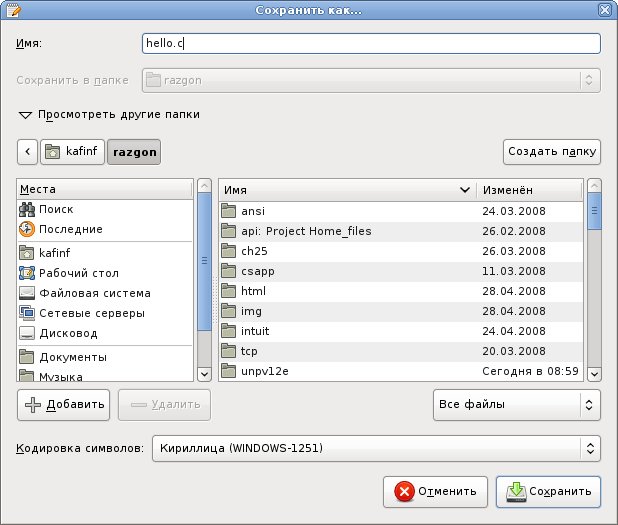Click the ansi folder icon
This screenshot has width=618, height=525.
click(229, 211)
